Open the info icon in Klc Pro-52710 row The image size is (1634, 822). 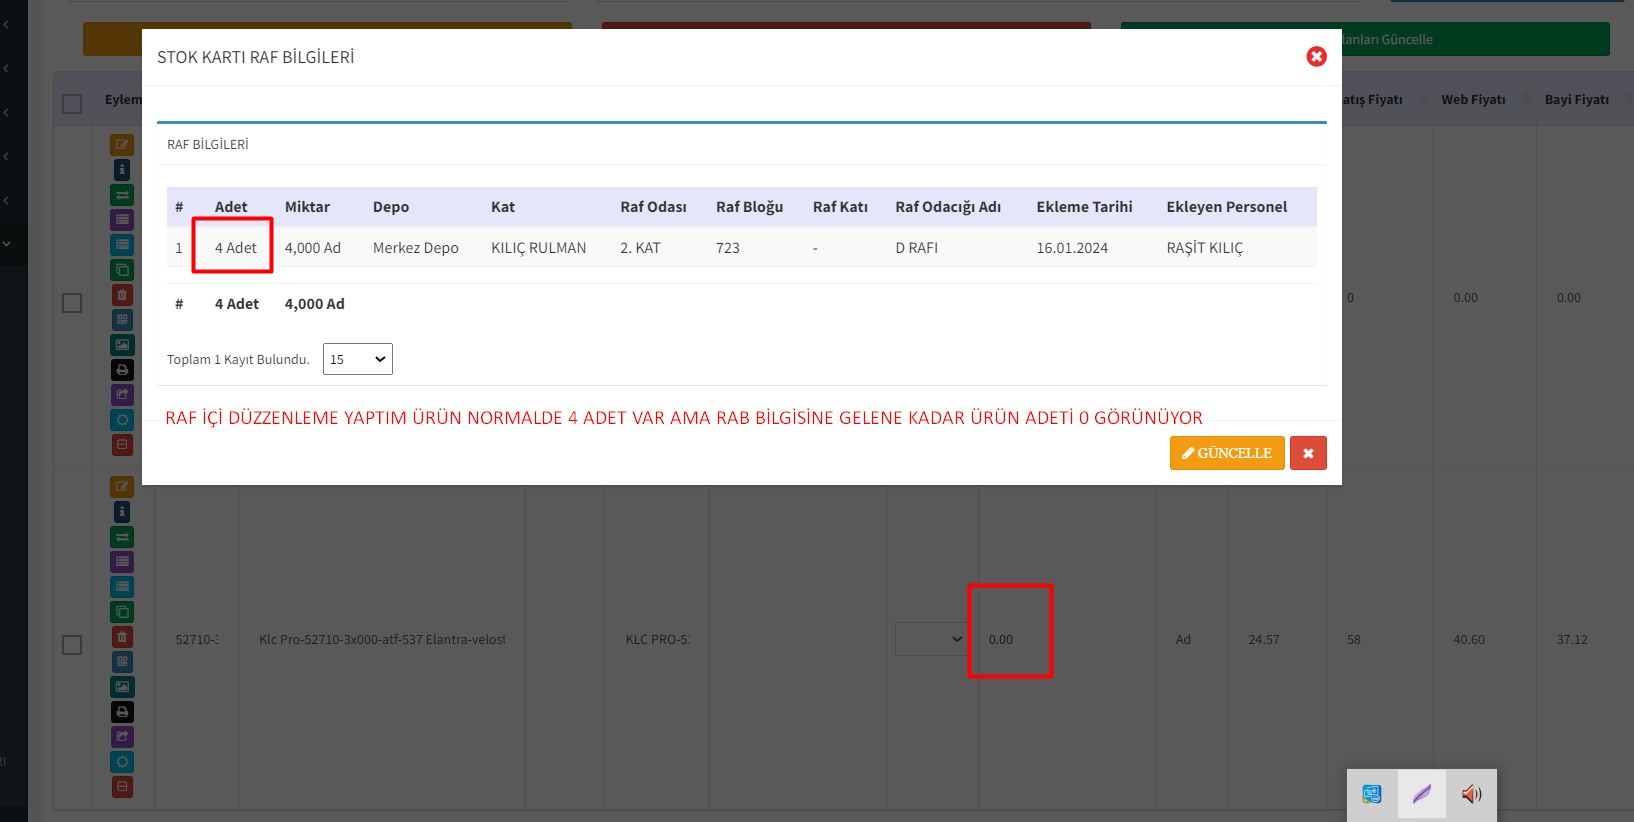click(122, 512)
